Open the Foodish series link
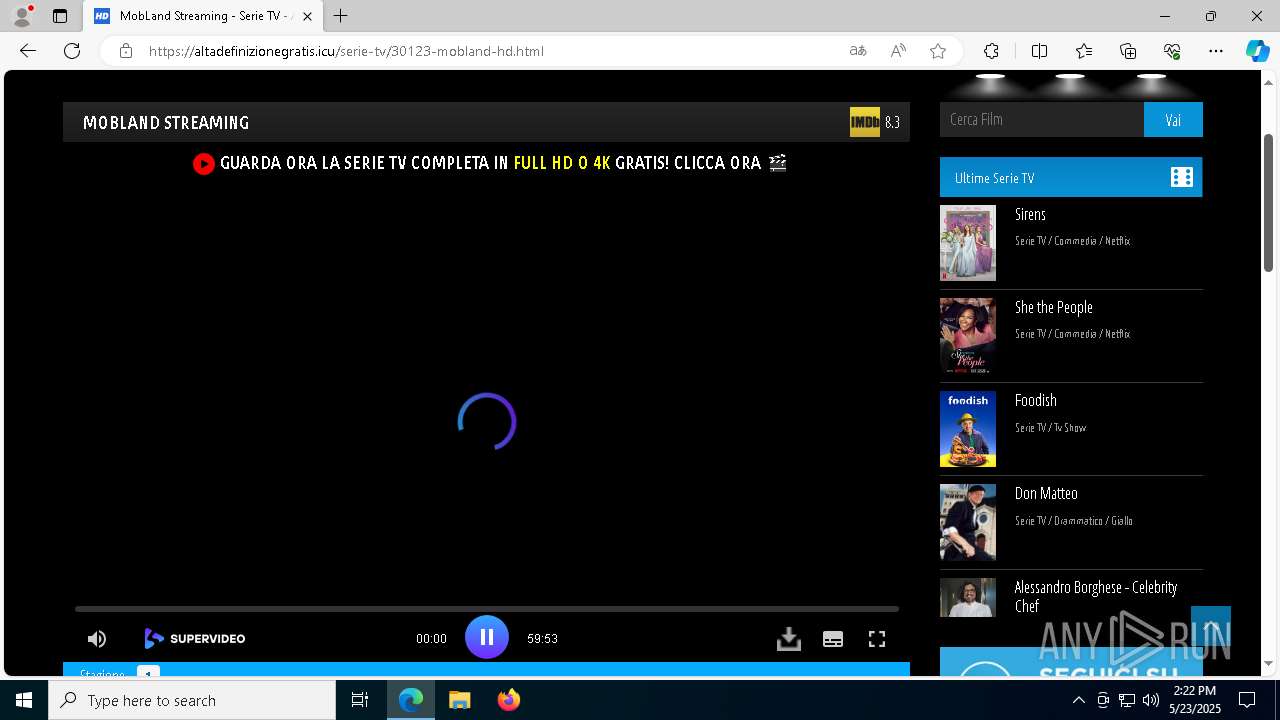The height and width of the screenshot is (720, 1280). pos(1036,400)
